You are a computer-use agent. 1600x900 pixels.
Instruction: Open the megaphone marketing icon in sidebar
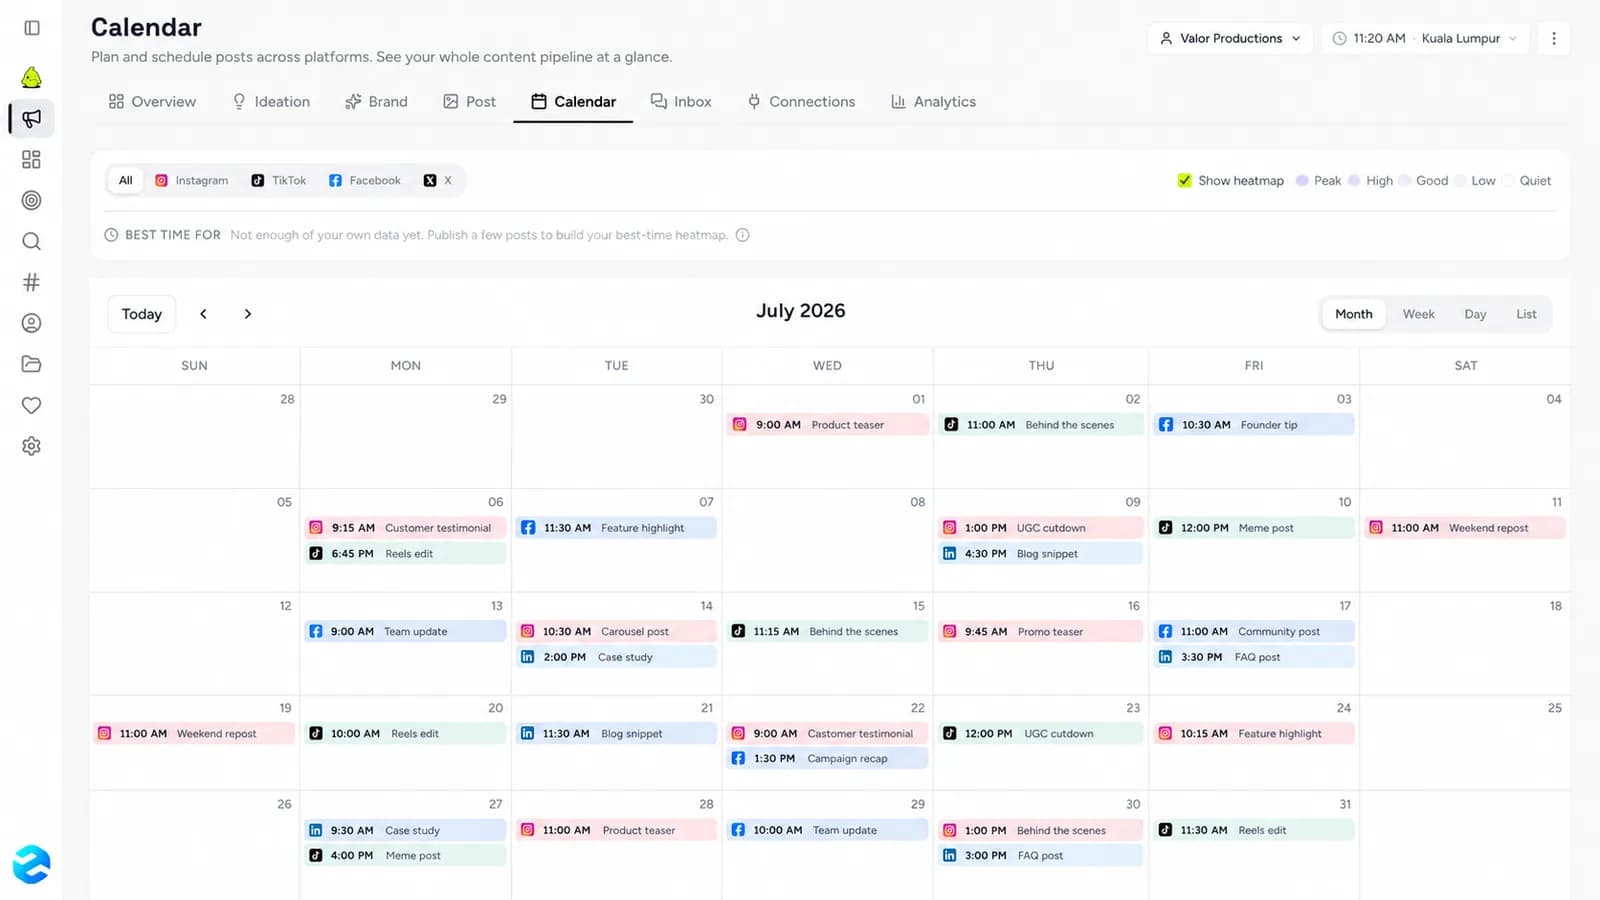(x=32, y=118)
